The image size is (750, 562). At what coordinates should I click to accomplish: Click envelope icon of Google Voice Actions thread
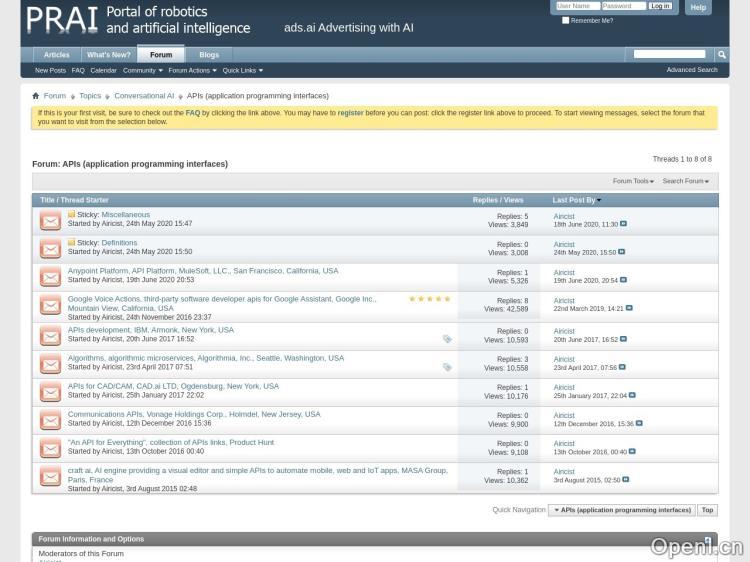(50, 306)
